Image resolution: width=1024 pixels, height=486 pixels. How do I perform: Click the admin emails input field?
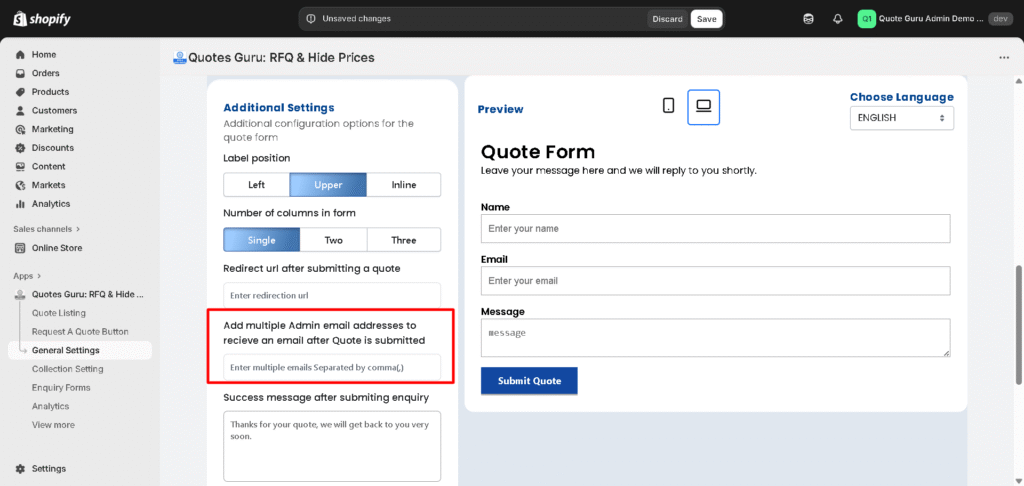(331, 368)
